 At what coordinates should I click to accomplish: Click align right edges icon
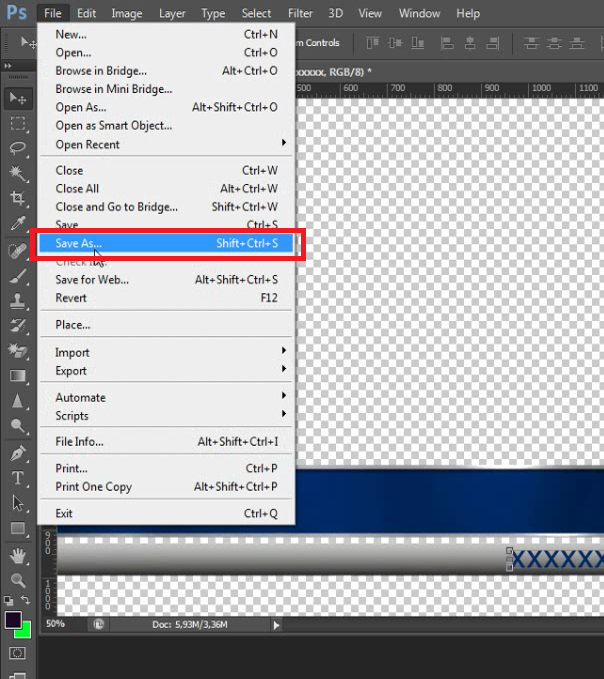coord(493,43)
